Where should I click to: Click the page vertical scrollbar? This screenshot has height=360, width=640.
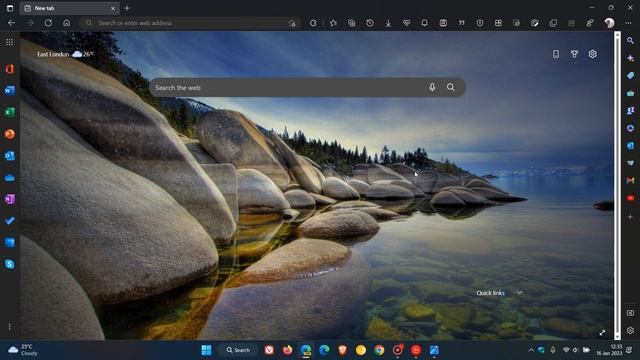[x=617, y=185]
